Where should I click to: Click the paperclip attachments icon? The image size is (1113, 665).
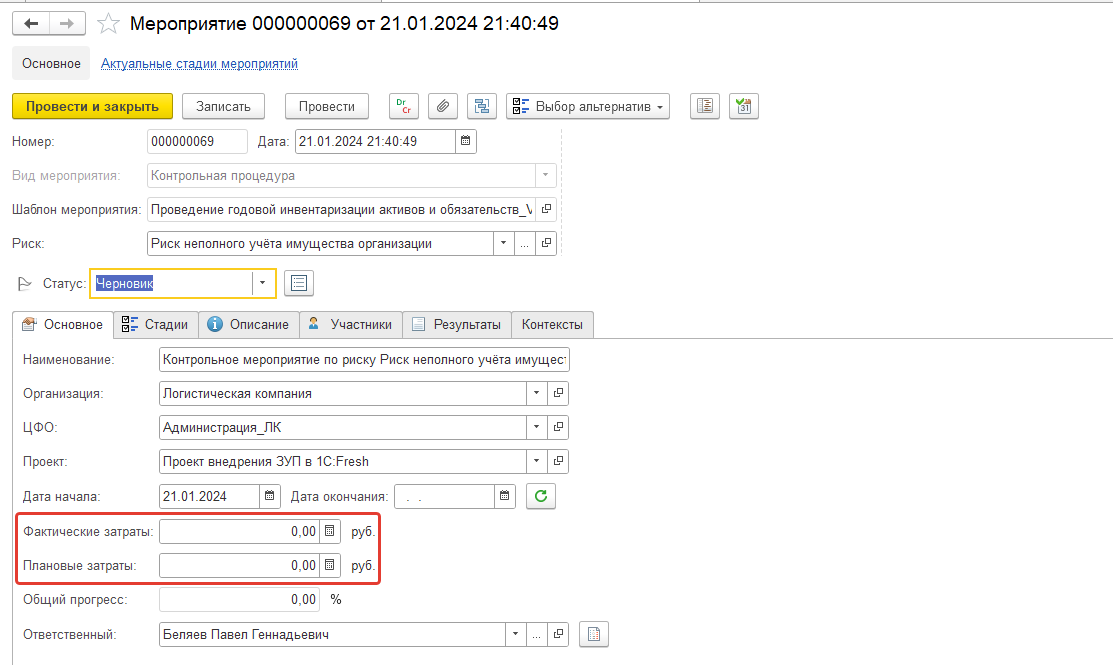442,106
